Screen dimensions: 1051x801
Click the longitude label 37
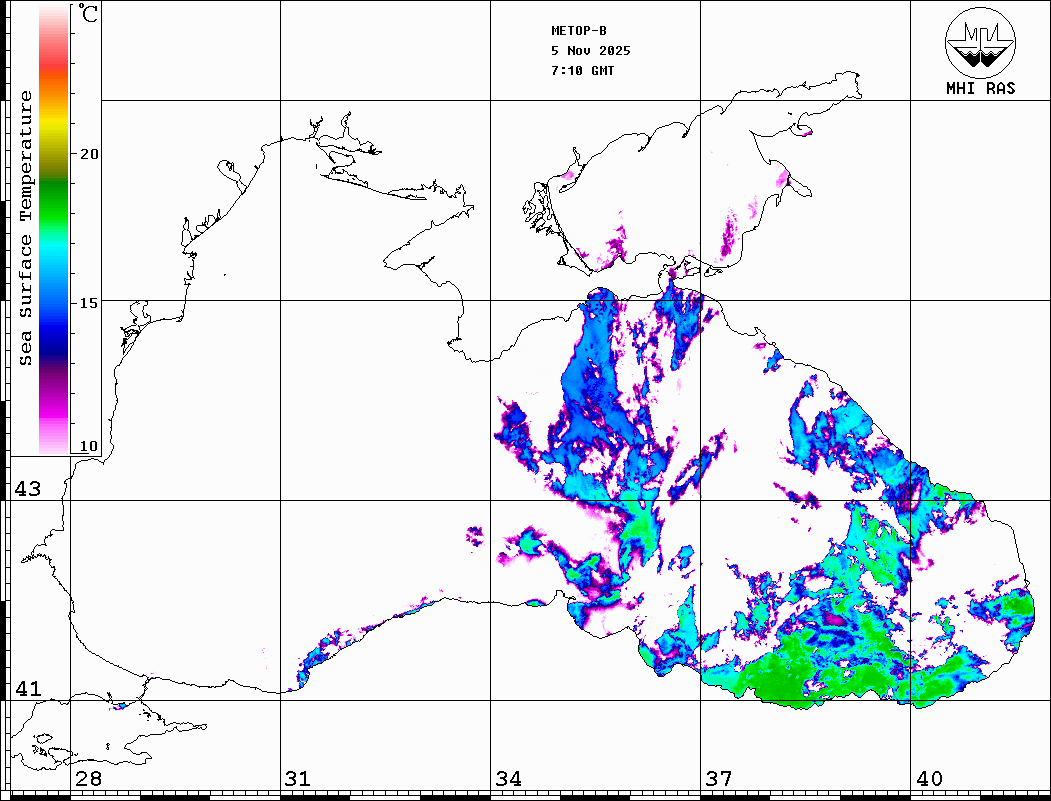tap(718, 779)
